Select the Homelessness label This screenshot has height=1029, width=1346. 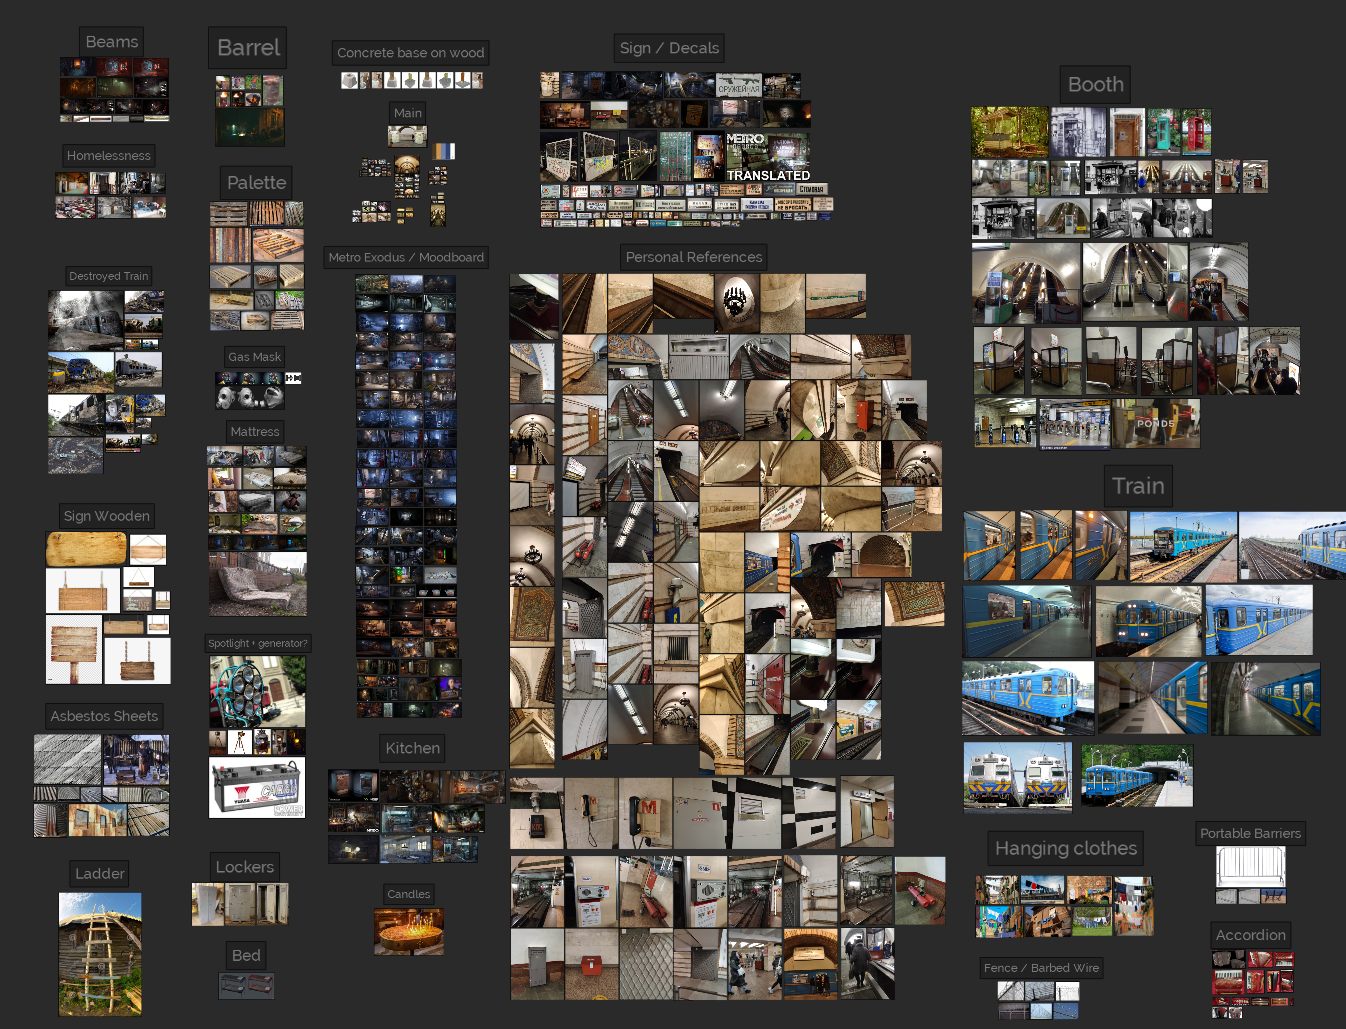(109, 156)
